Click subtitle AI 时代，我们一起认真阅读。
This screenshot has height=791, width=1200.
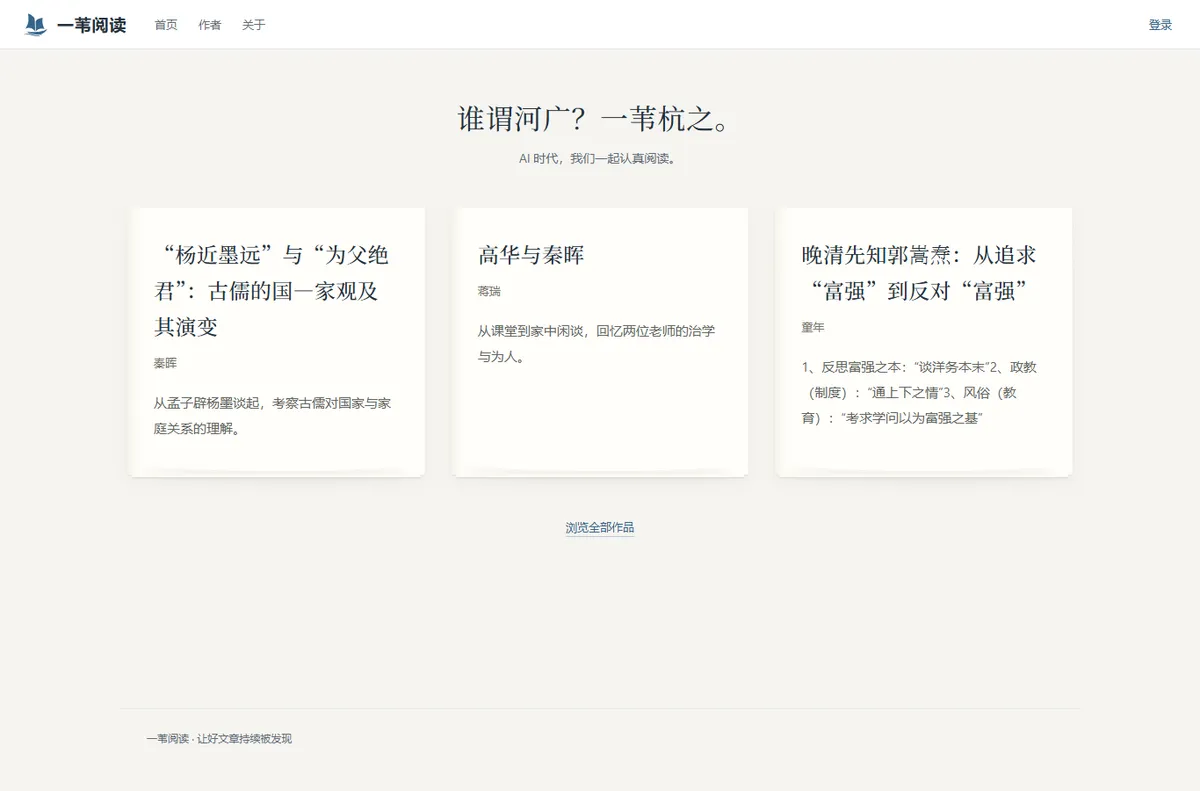pos(600,158)
